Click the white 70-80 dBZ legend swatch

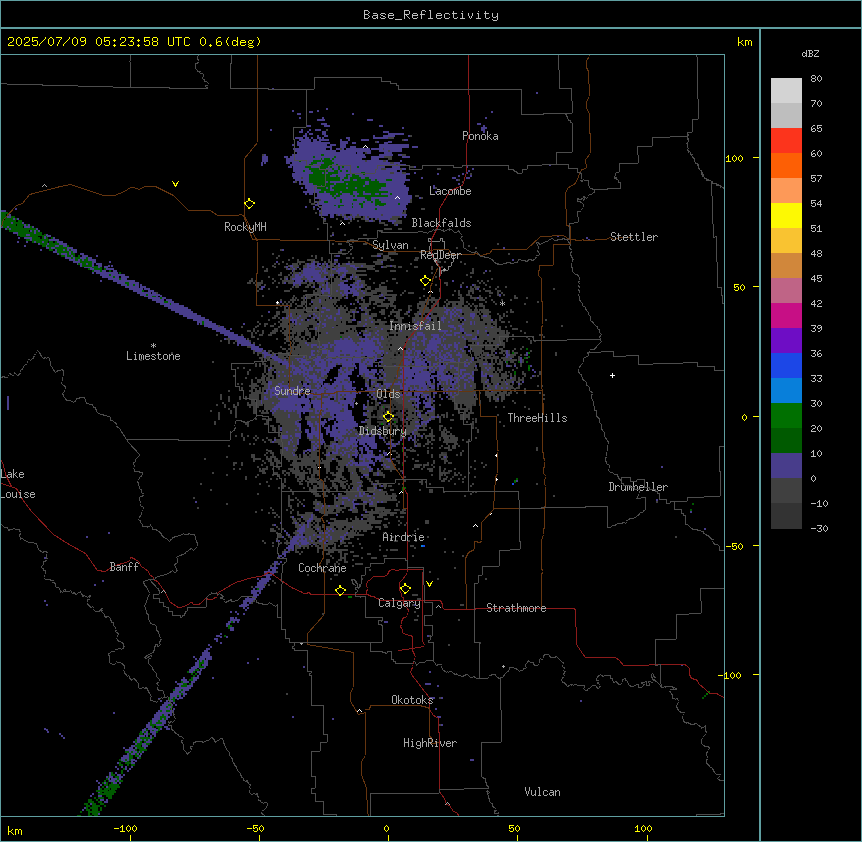786,91
